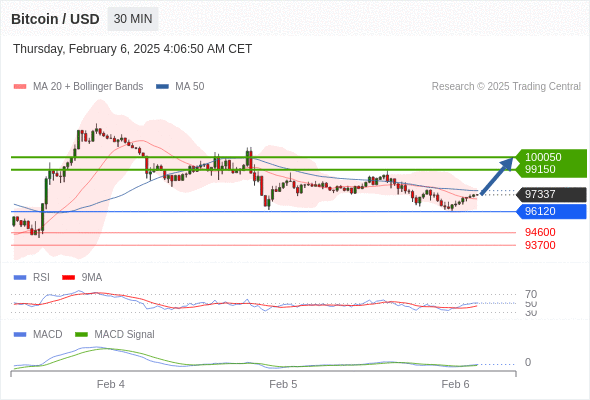Click the Feb 4 date marker
The width and height of the screenshot is (590, 400).
[x=111, y=384]
